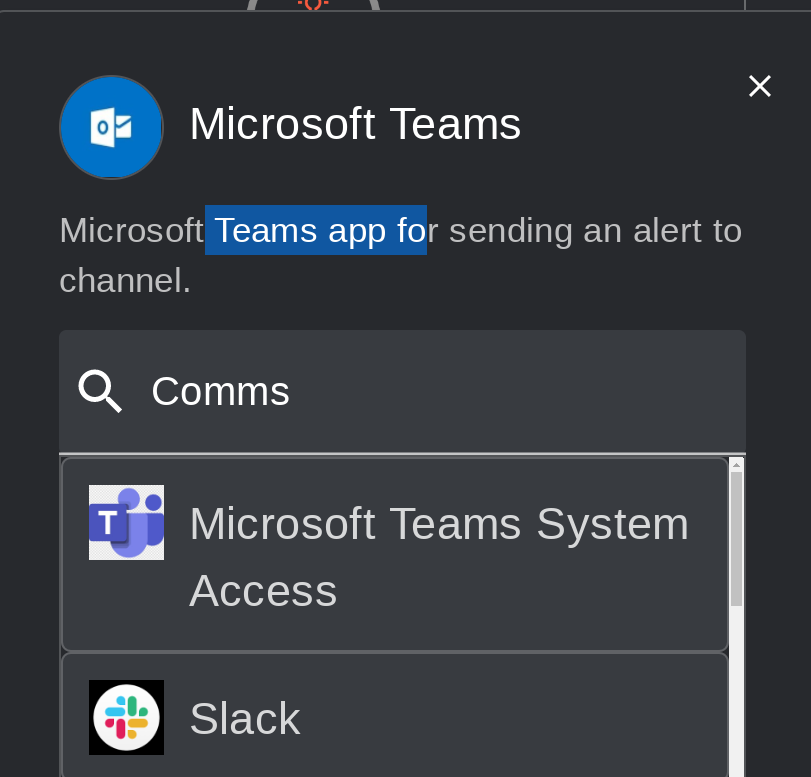
Task: Click the app list scrollbar thumb
Action: tap(737, 539)
